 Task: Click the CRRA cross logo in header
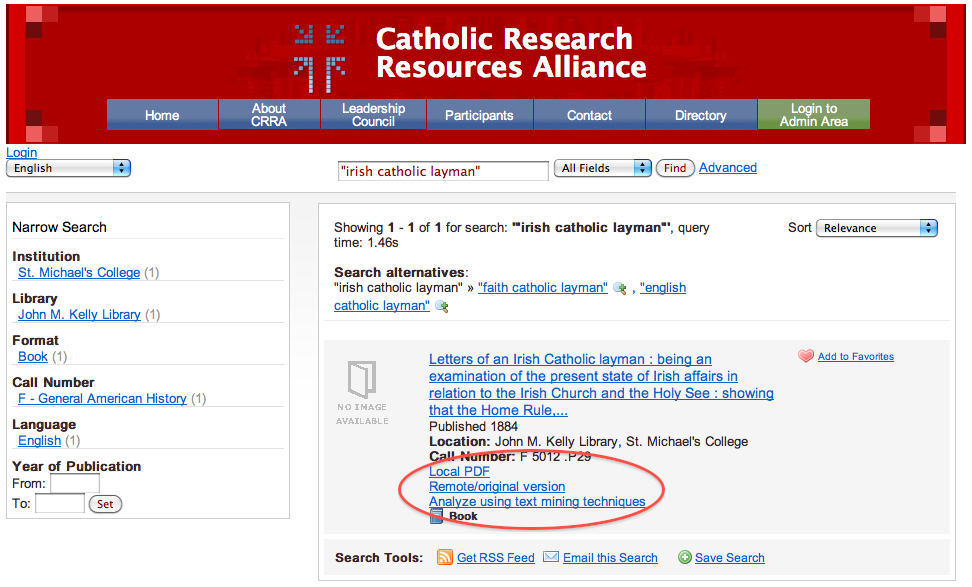pyautogui.click(x=320, y=57)
